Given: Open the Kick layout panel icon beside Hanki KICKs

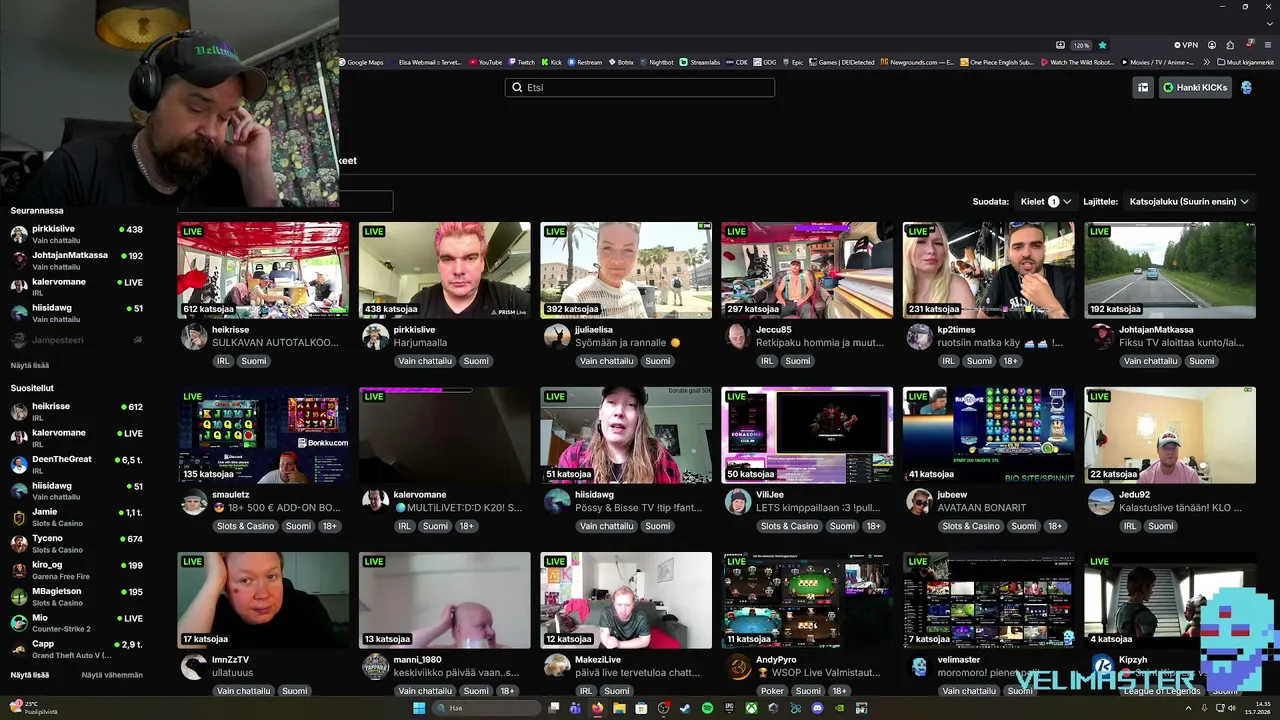Looking at the screenshot, I should tap(1143, 88).
